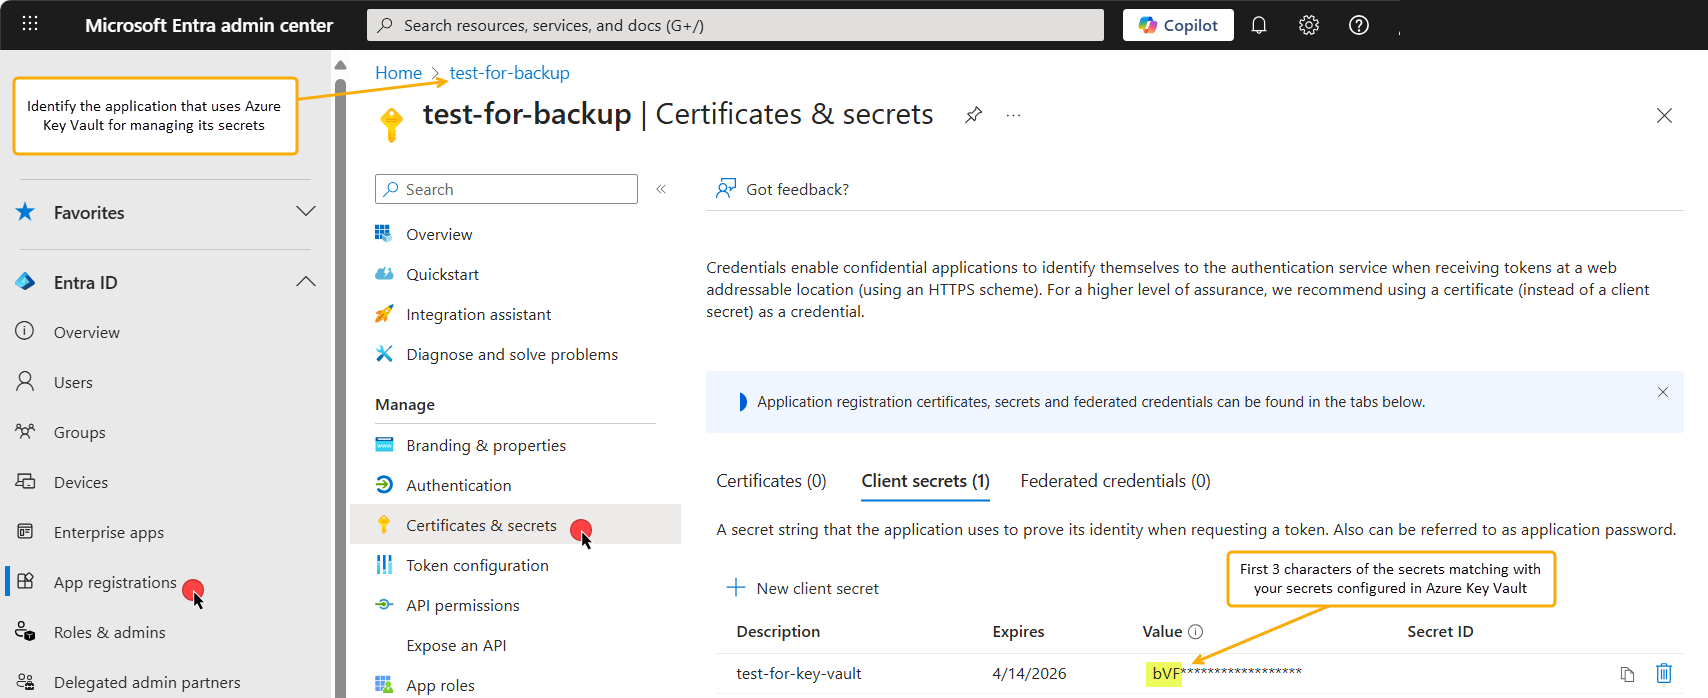Open App roles menu item

440,685
